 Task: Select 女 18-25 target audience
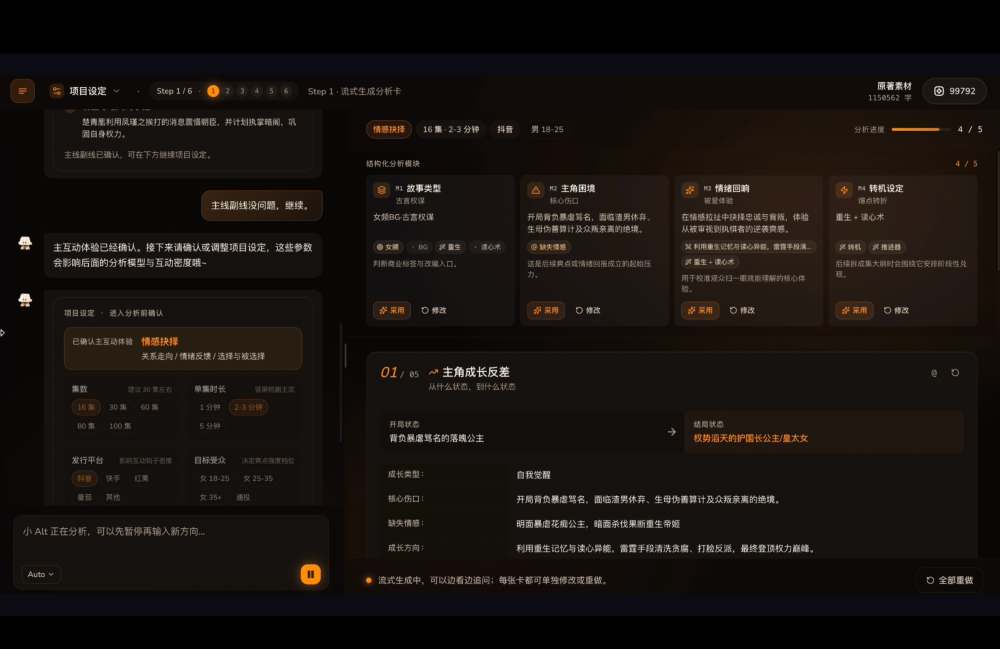click(214, 479)
